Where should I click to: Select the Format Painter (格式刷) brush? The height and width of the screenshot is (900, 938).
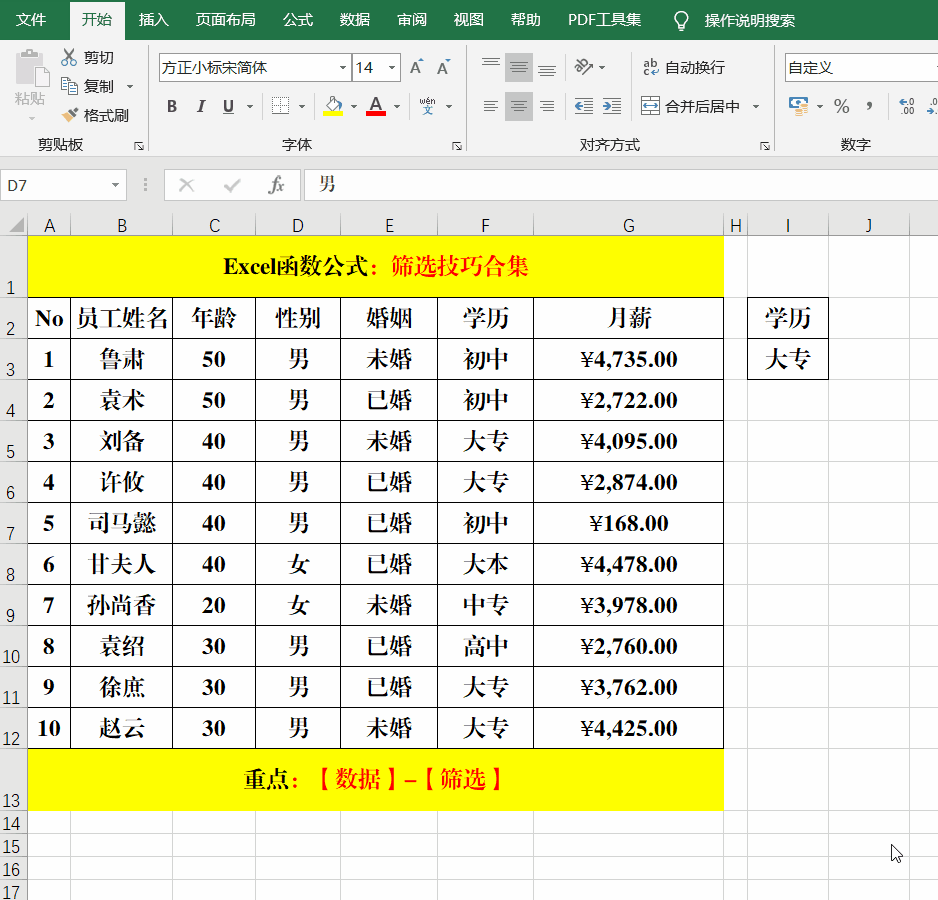[70, 114]
